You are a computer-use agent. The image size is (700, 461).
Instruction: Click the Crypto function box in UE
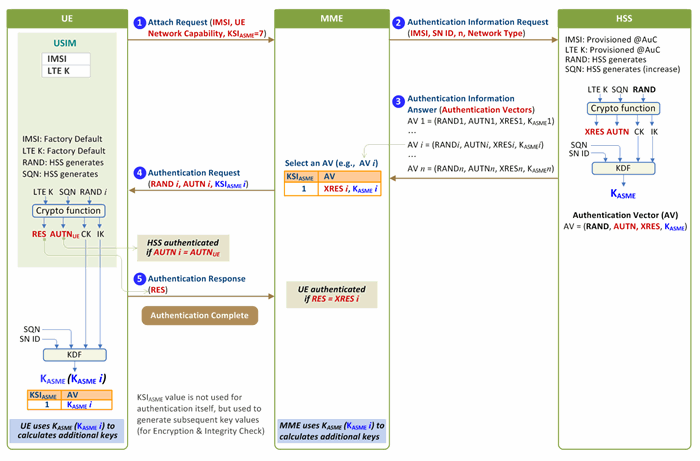[68, 211]
